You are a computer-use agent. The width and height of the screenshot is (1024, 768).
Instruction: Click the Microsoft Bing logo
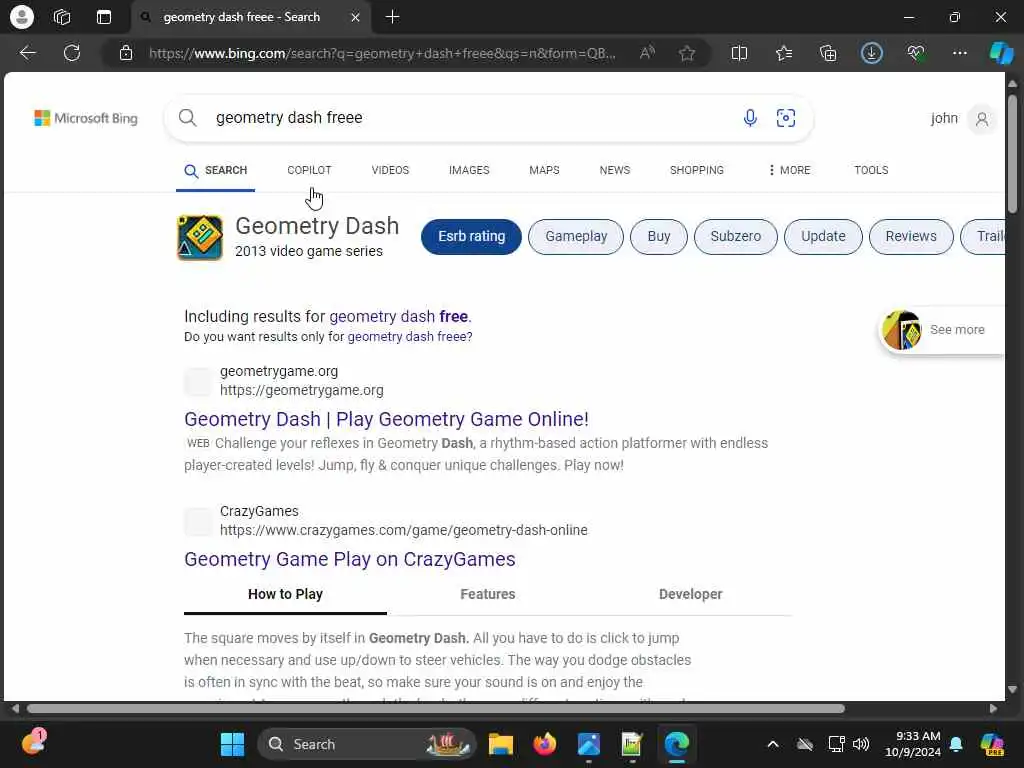tap(86, 118)
